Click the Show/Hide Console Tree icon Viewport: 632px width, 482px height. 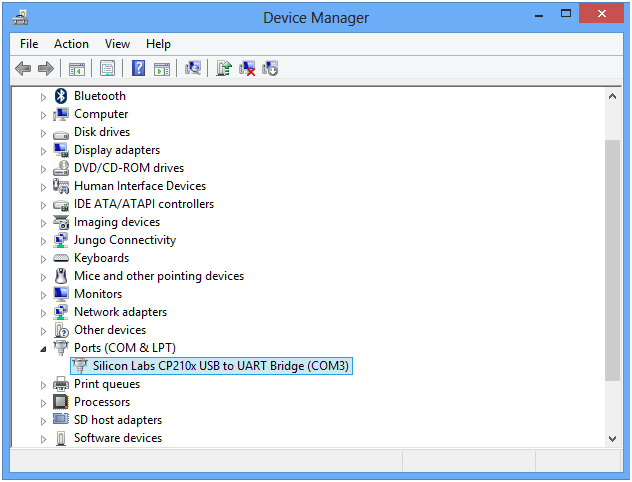[76, 68]
